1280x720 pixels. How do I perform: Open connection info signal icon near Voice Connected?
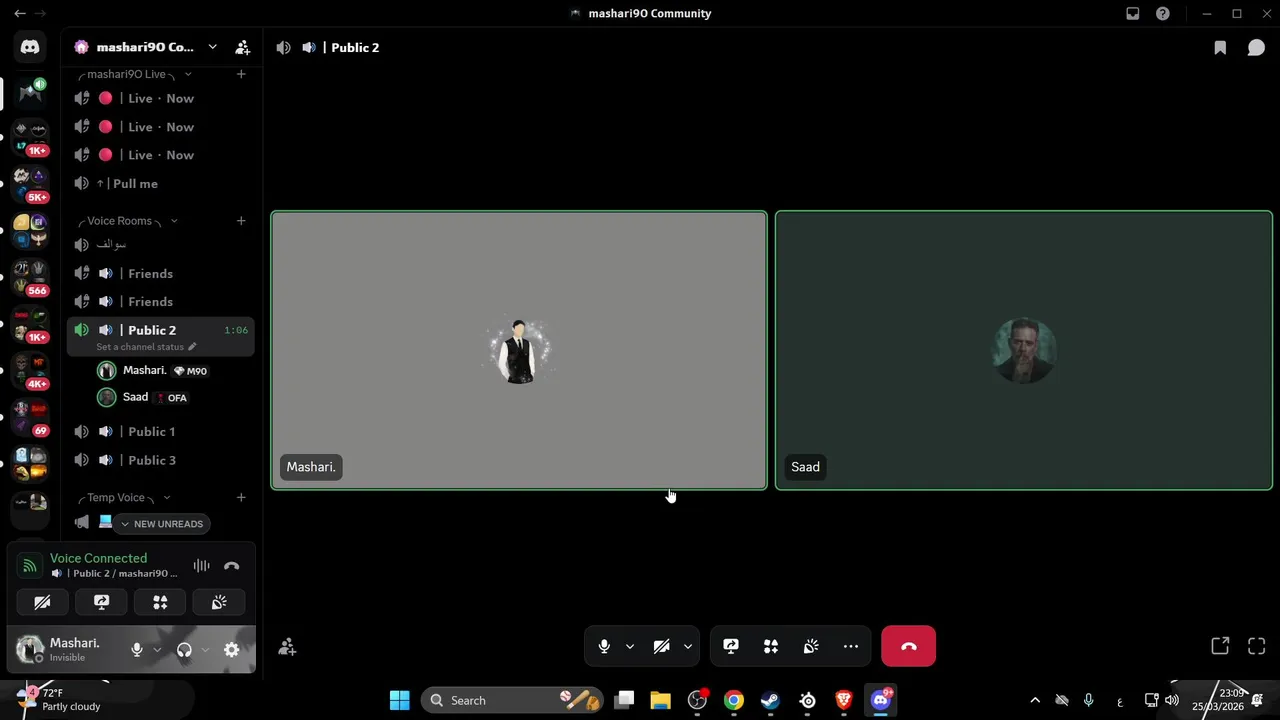tap(29, 566)
